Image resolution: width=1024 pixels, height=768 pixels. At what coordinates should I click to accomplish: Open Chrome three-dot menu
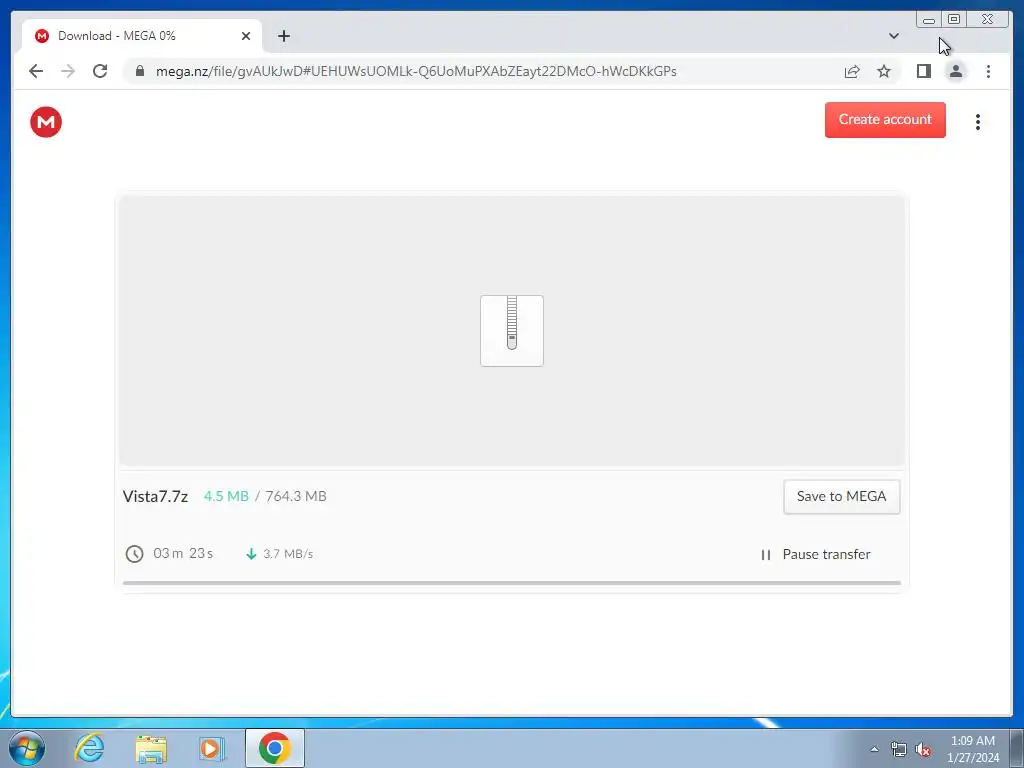point(988,71)
